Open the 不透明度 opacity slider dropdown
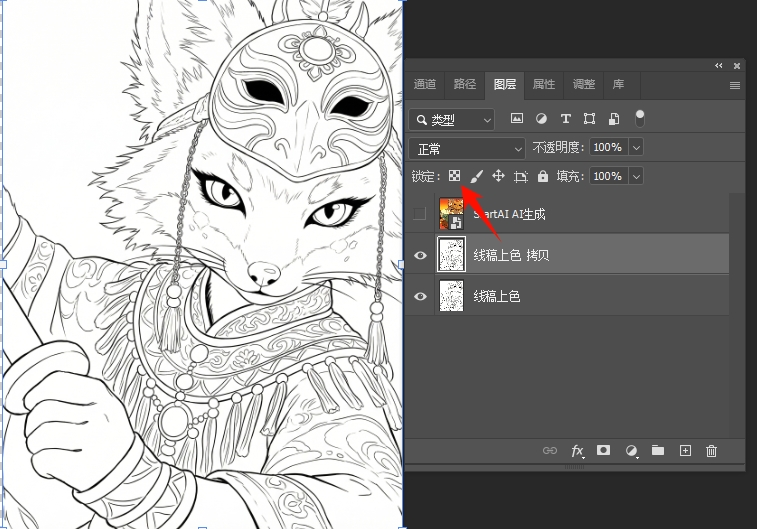This screenshot has height=529, width=757. [x=636, y=148]
